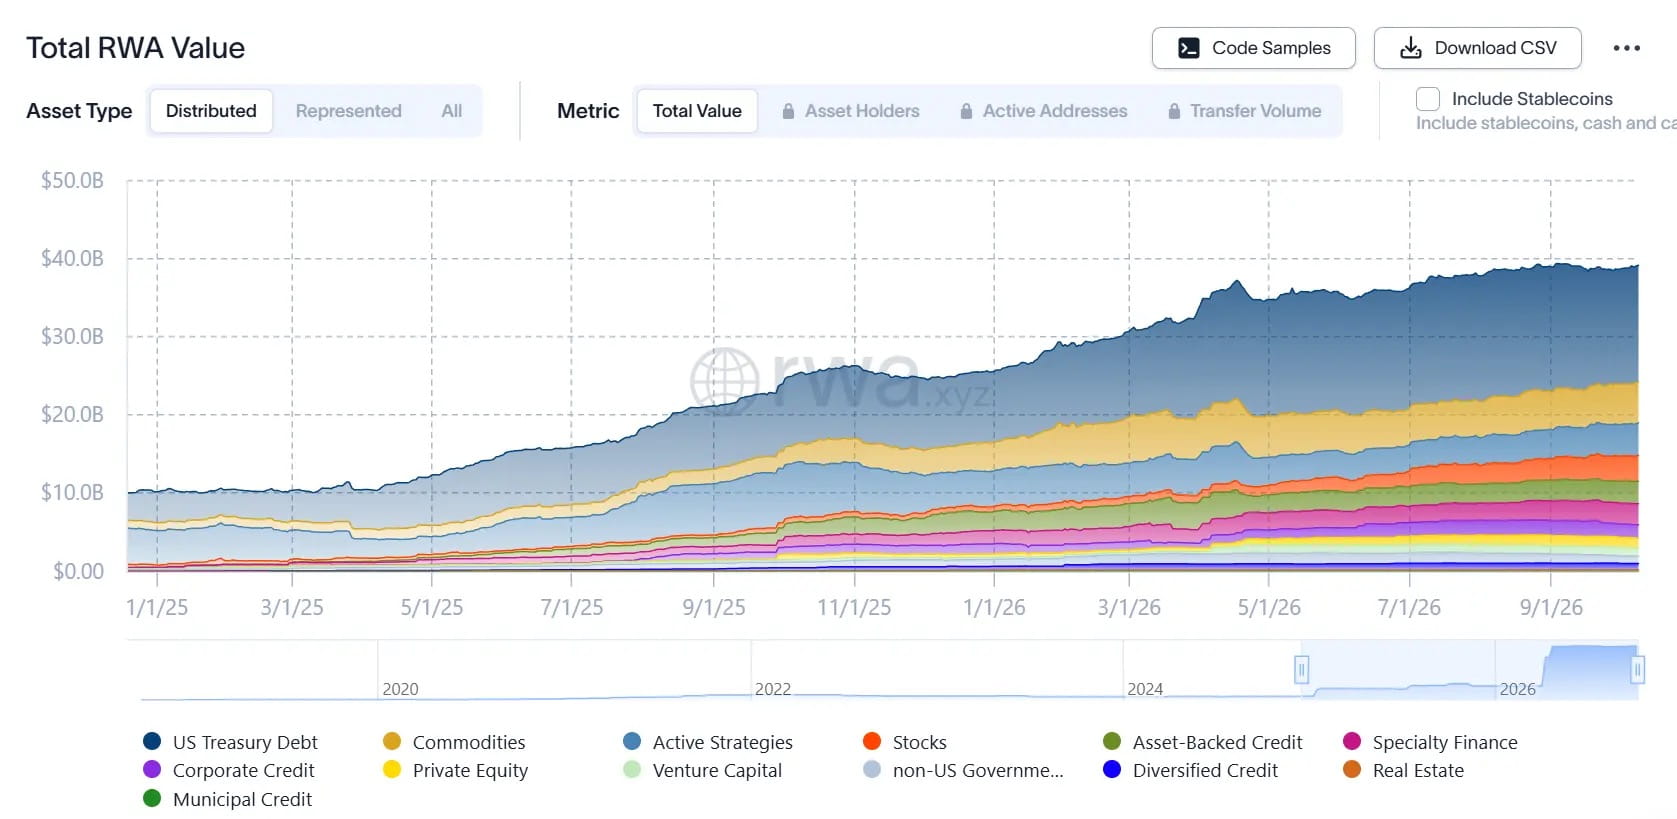Open the three-dot more options menu
The width and height of the screenshot is (1677, 819).
(x=1627, y=48)
